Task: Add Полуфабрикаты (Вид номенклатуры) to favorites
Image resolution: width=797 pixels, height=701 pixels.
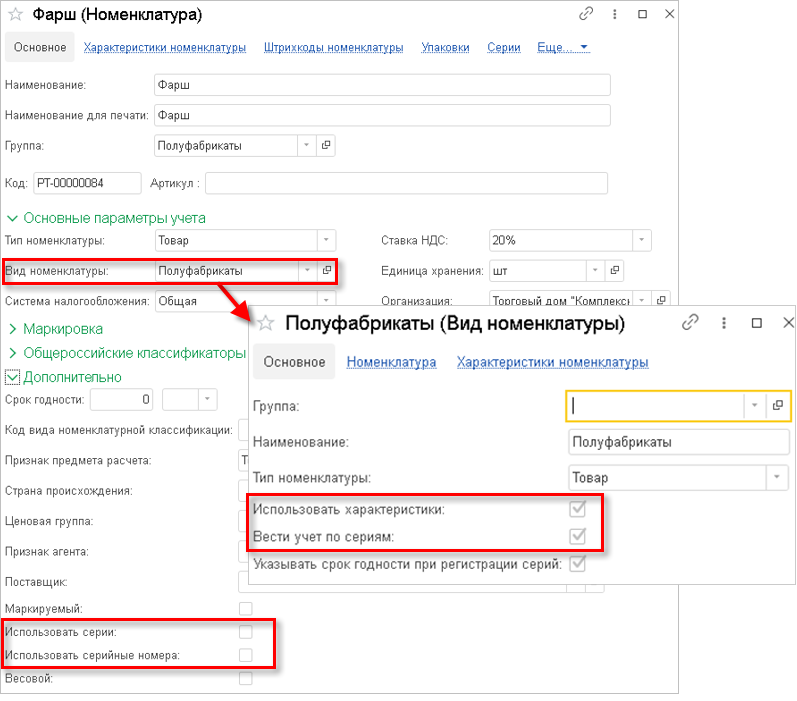Action: point(266,323)
